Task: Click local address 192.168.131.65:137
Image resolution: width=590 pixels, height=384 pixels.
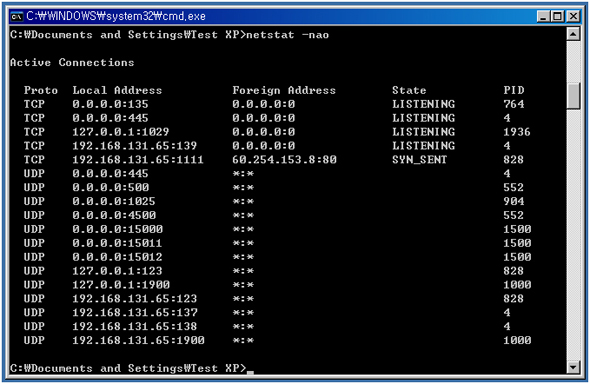Action: pos(135,313)
